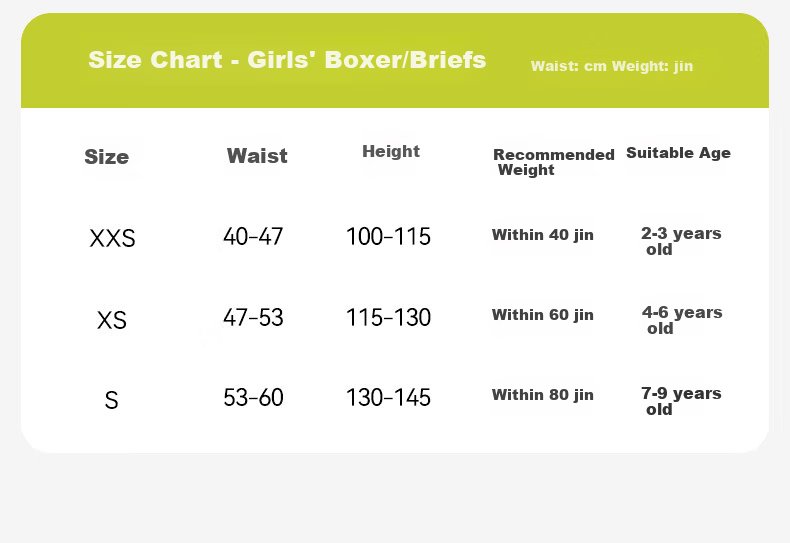Click the 40-47 waist value

tap(253, 236)
